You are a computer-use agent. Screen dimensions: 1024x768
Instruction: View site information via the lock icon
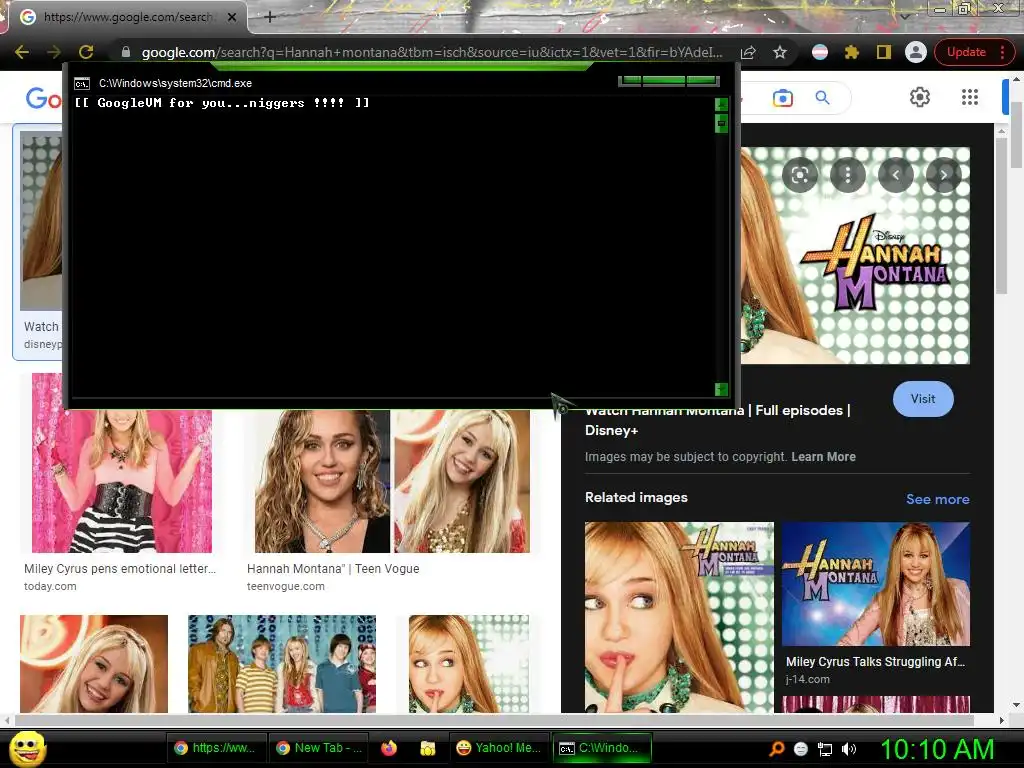pyautogui.click(x=125, y=52)
